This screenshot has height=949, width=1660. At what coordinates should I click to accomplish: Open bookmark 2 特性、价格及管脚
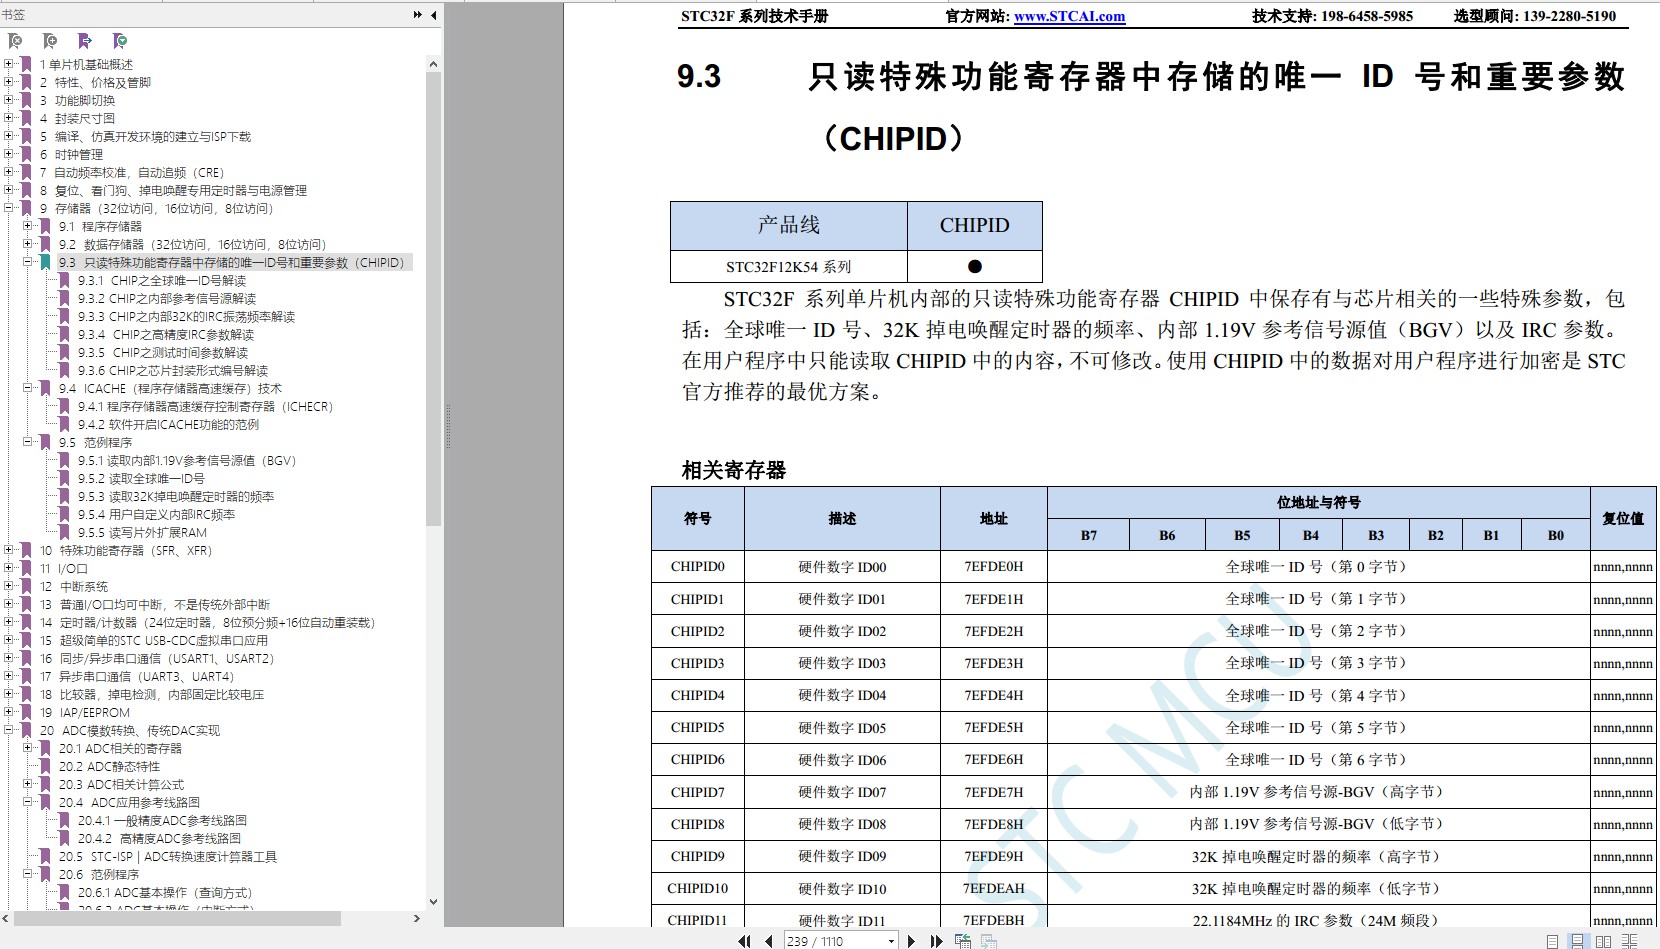click(96, 83)
